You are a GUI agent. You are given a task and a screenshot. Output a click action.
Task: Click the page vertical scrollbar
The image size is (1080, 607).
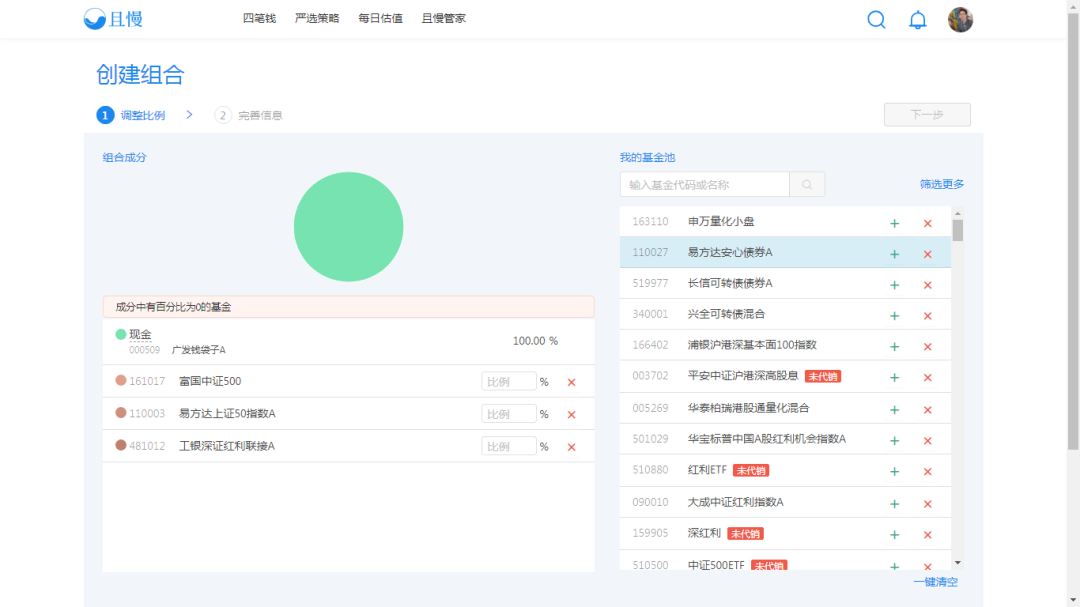1073,231
